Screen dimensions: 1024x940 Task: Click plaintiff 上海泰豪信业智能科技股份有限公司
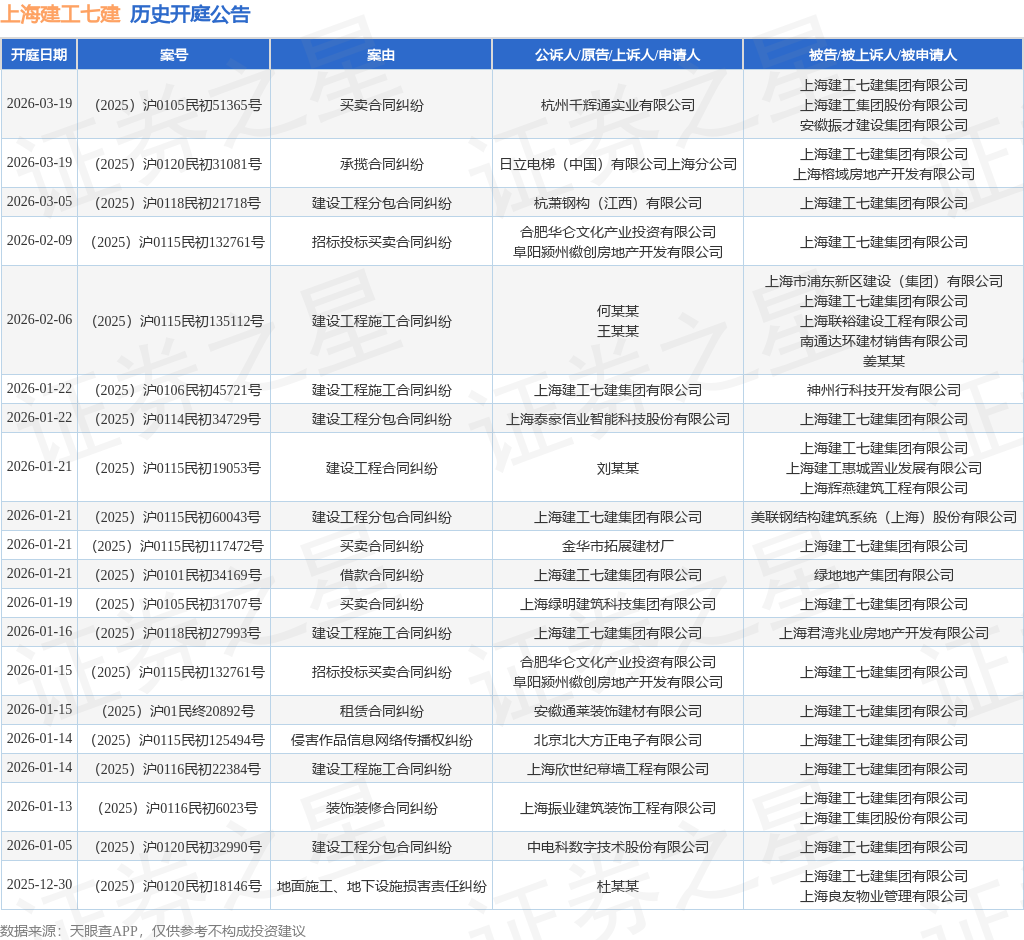(x=618, y=419)
